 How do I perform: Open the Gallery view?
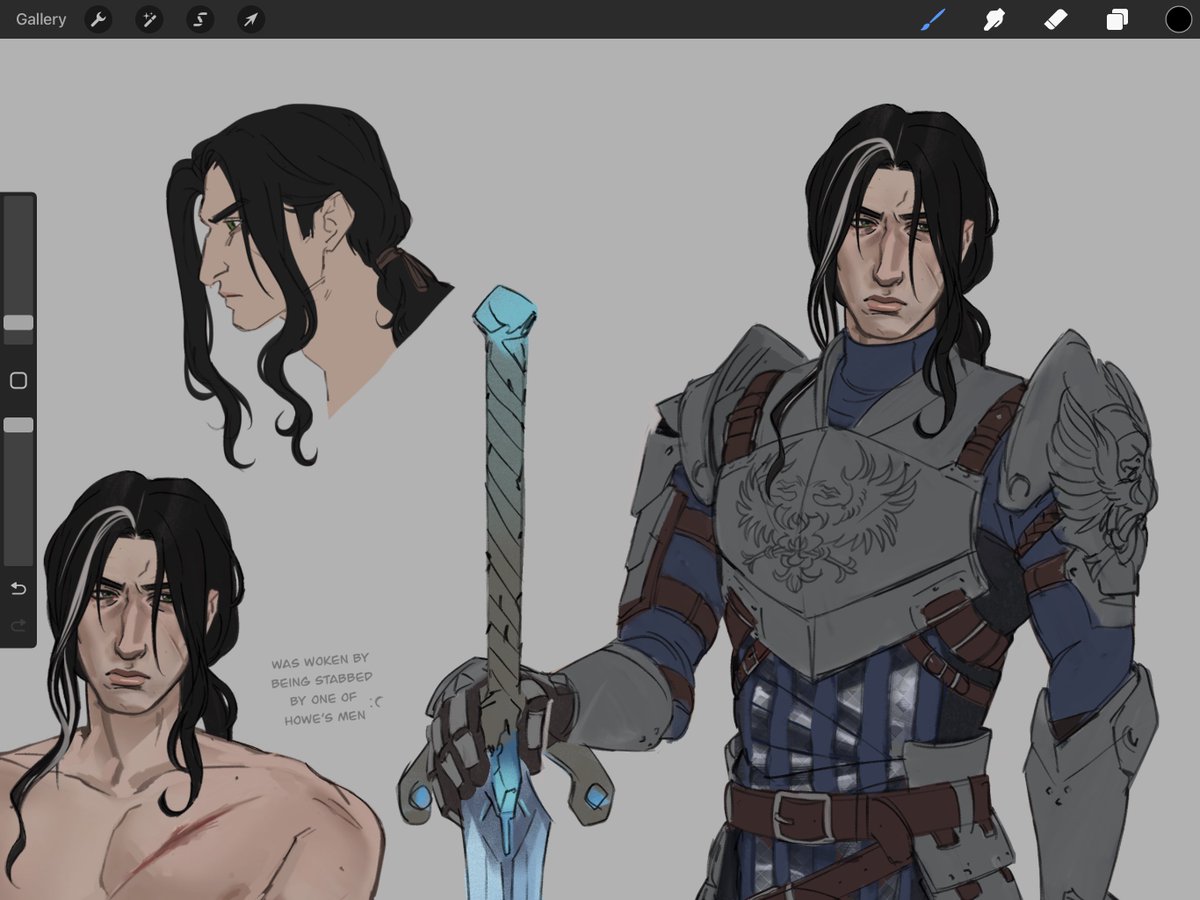point(41,19)
